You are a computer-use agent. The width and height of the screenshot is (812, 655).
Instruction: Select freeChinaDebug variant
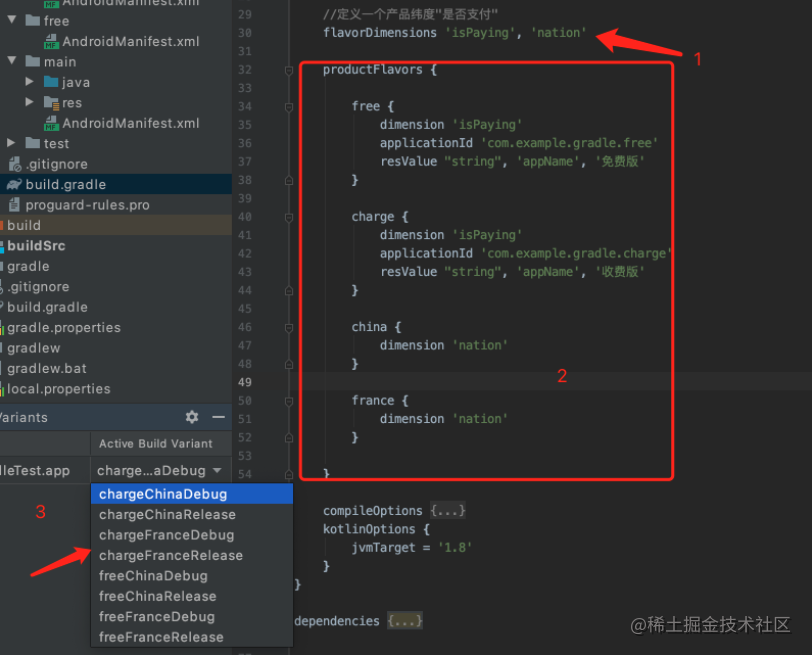pyautogui.click(x=192, y=576)
